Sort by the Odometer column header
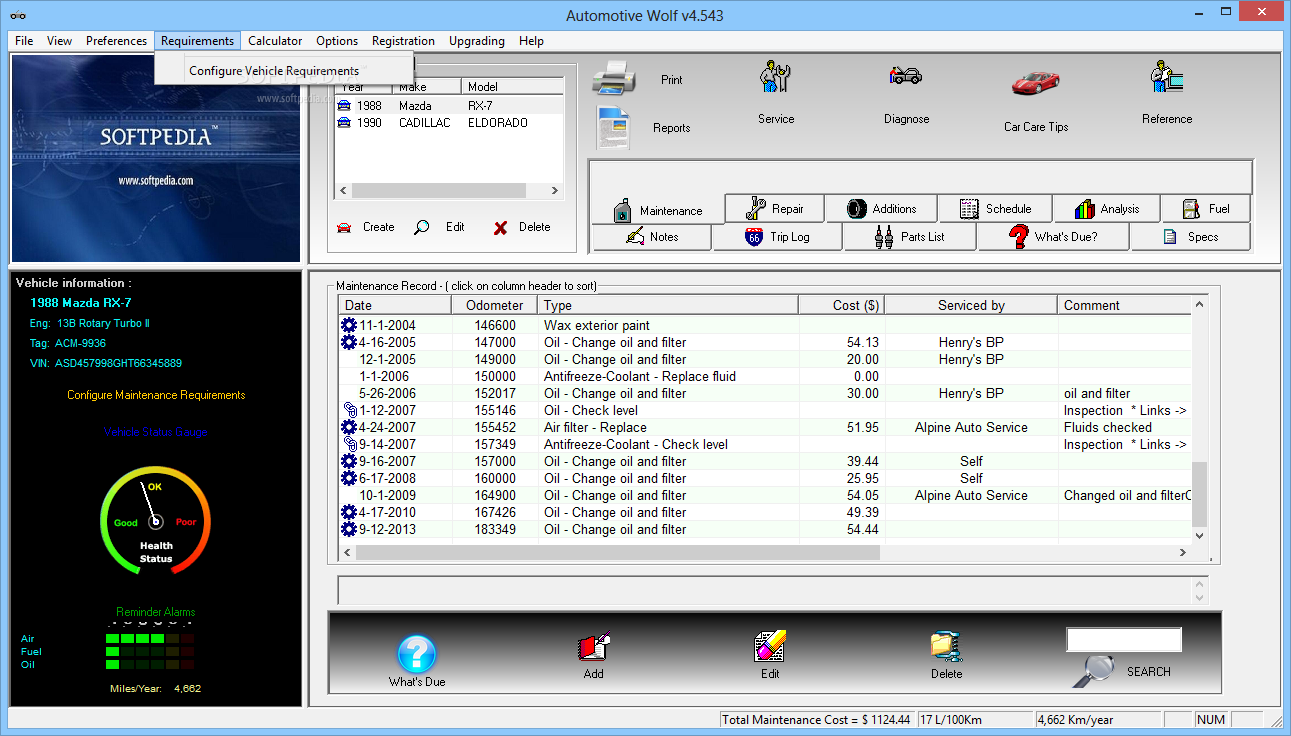1291x736 pixels. [494, 305]
